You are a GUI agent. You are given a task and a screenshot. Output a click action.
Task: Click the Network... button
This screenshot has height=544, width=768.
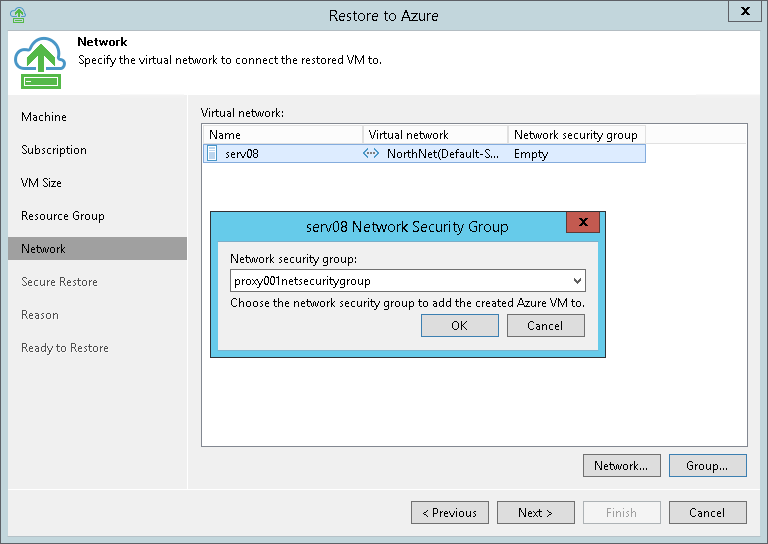click(x=622, y=466)
